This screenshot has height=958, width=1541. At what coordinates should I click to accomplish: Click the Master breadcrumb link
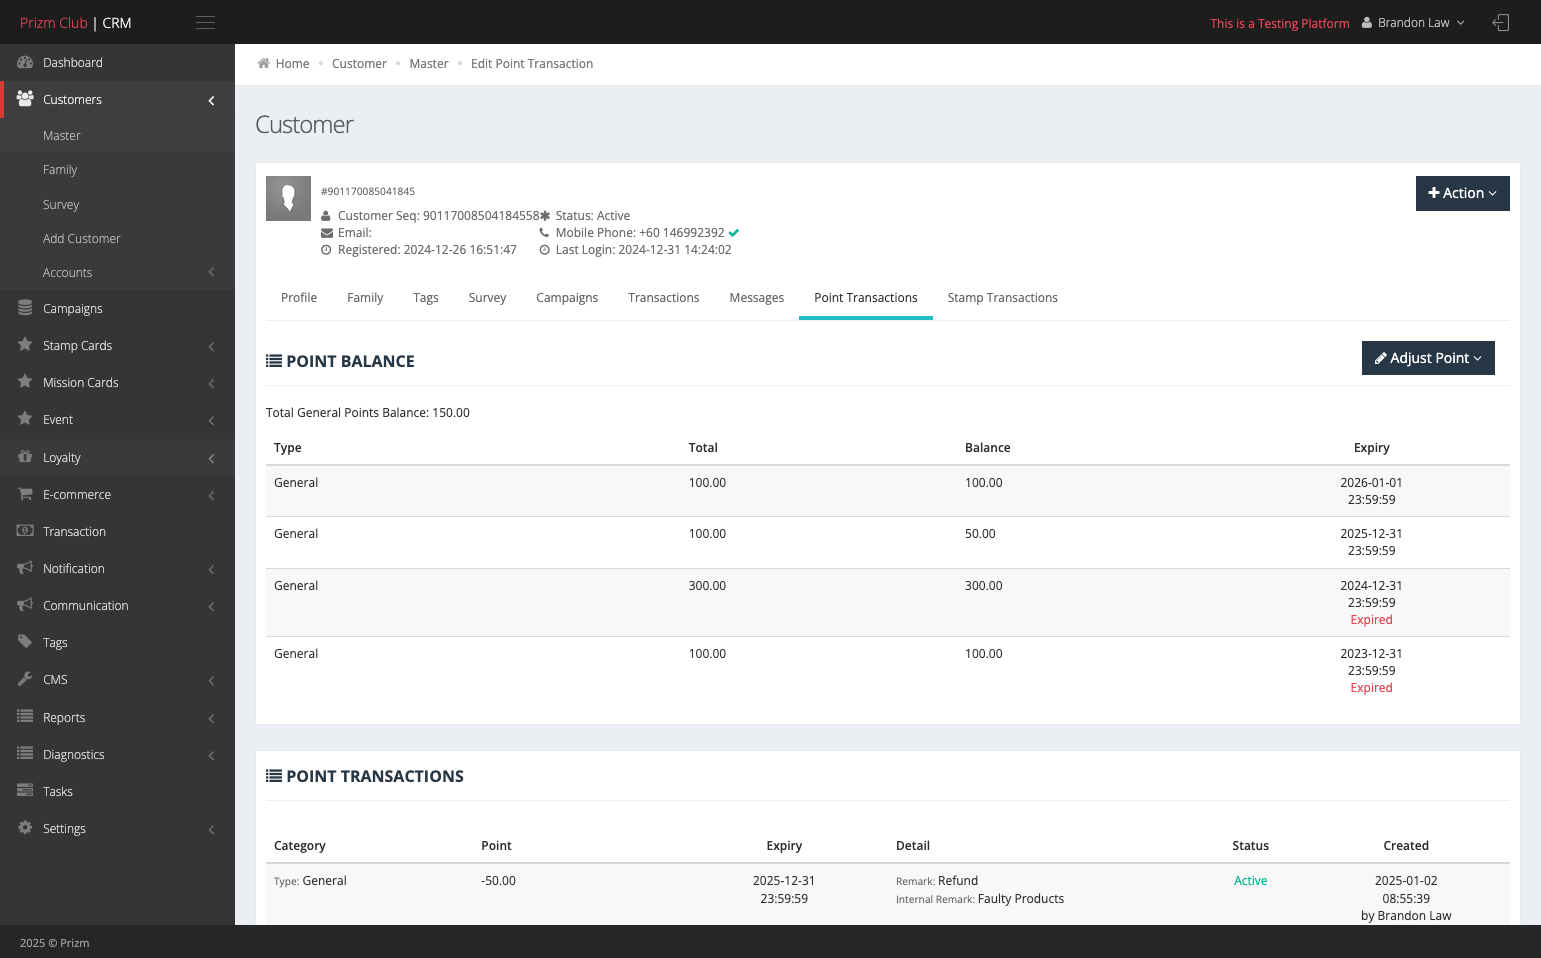429,63
